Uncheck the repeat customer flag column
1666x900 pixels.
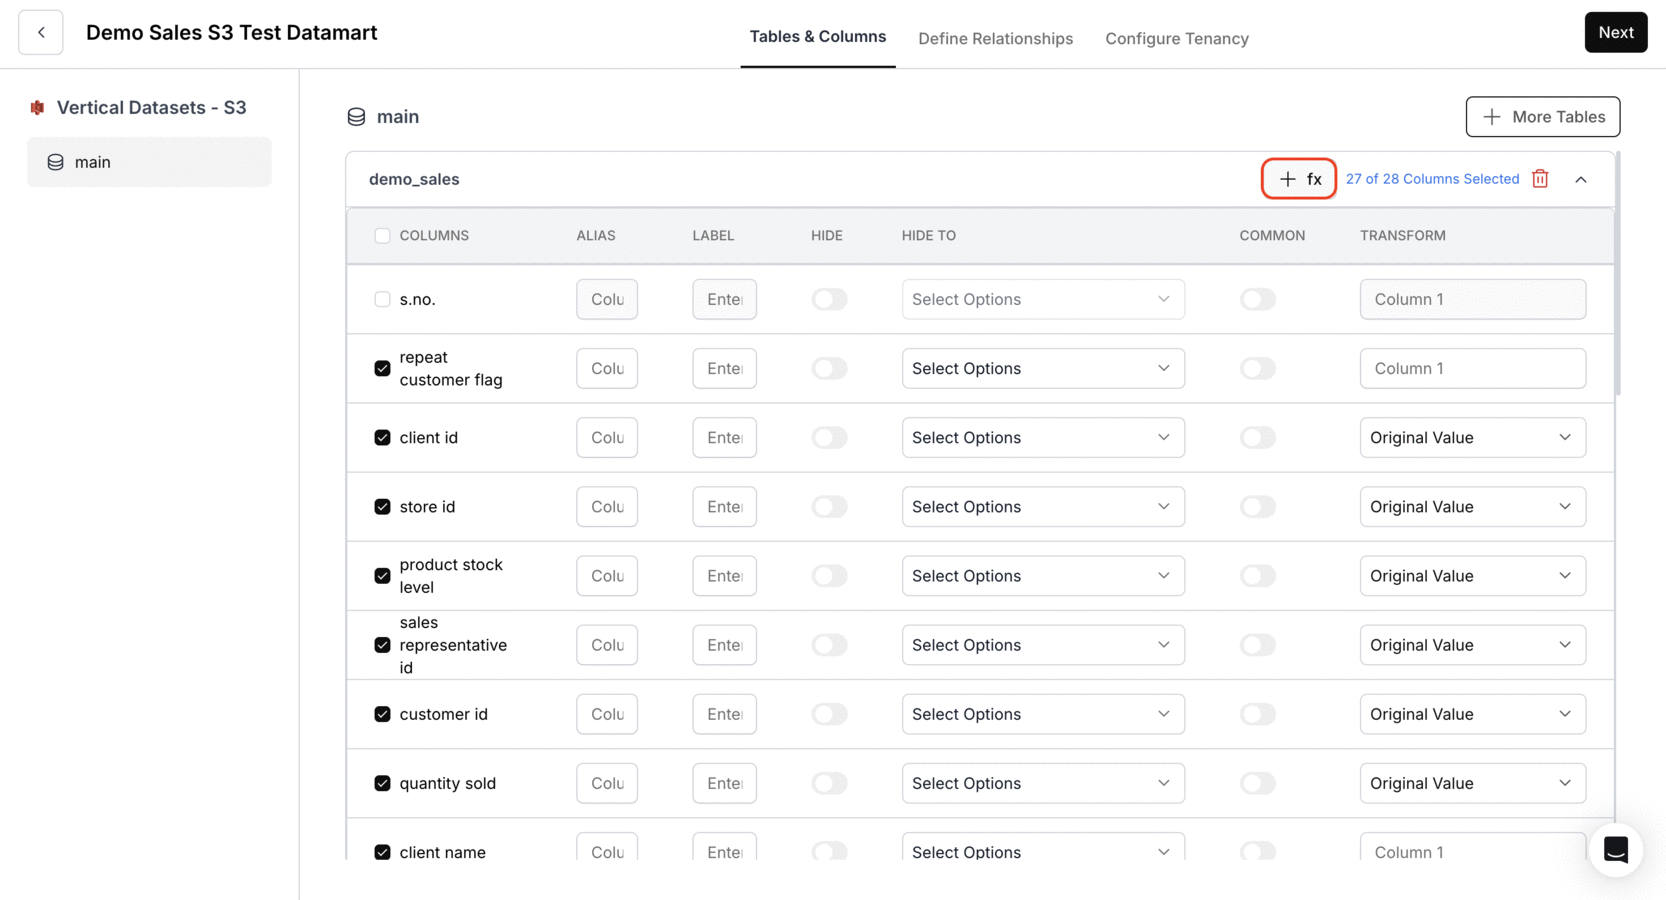click(x=381, y=368)
